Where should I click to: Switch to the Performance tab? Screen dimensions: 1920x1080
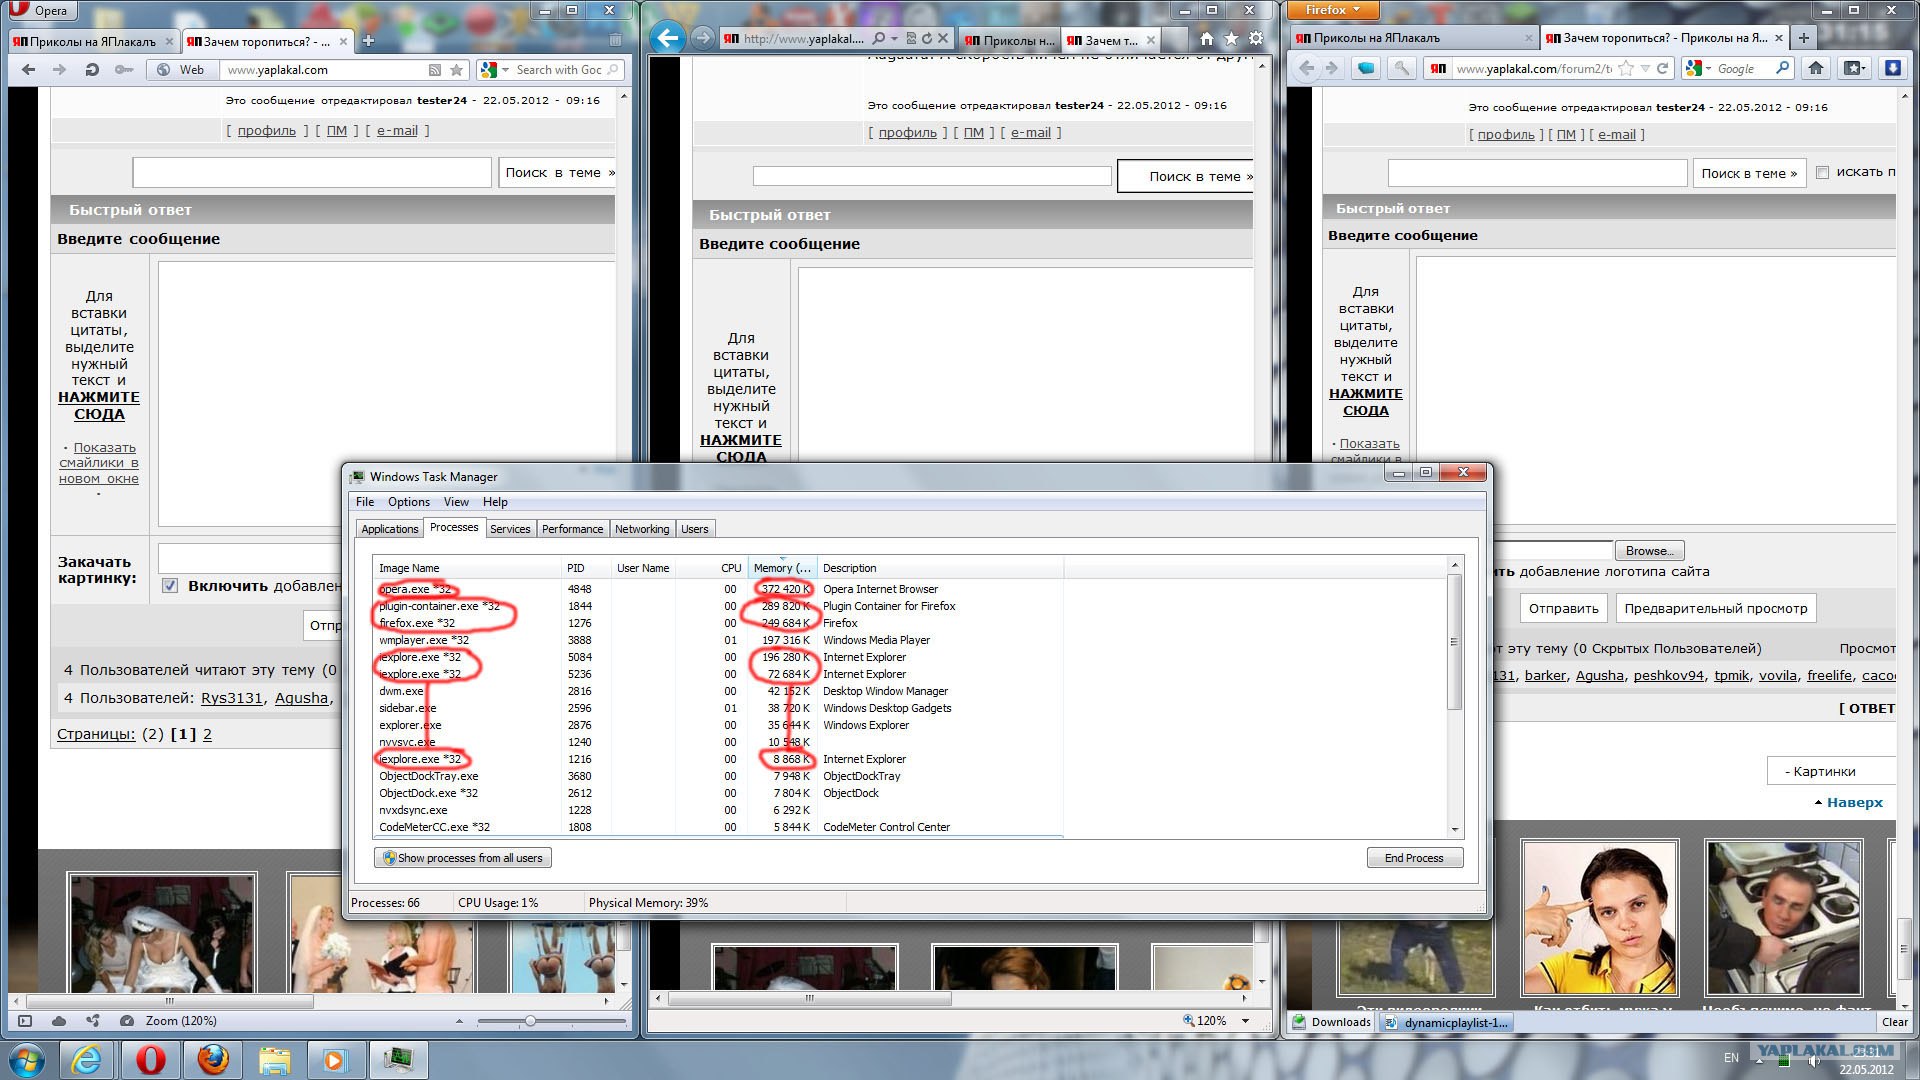(x=572, y=529)
